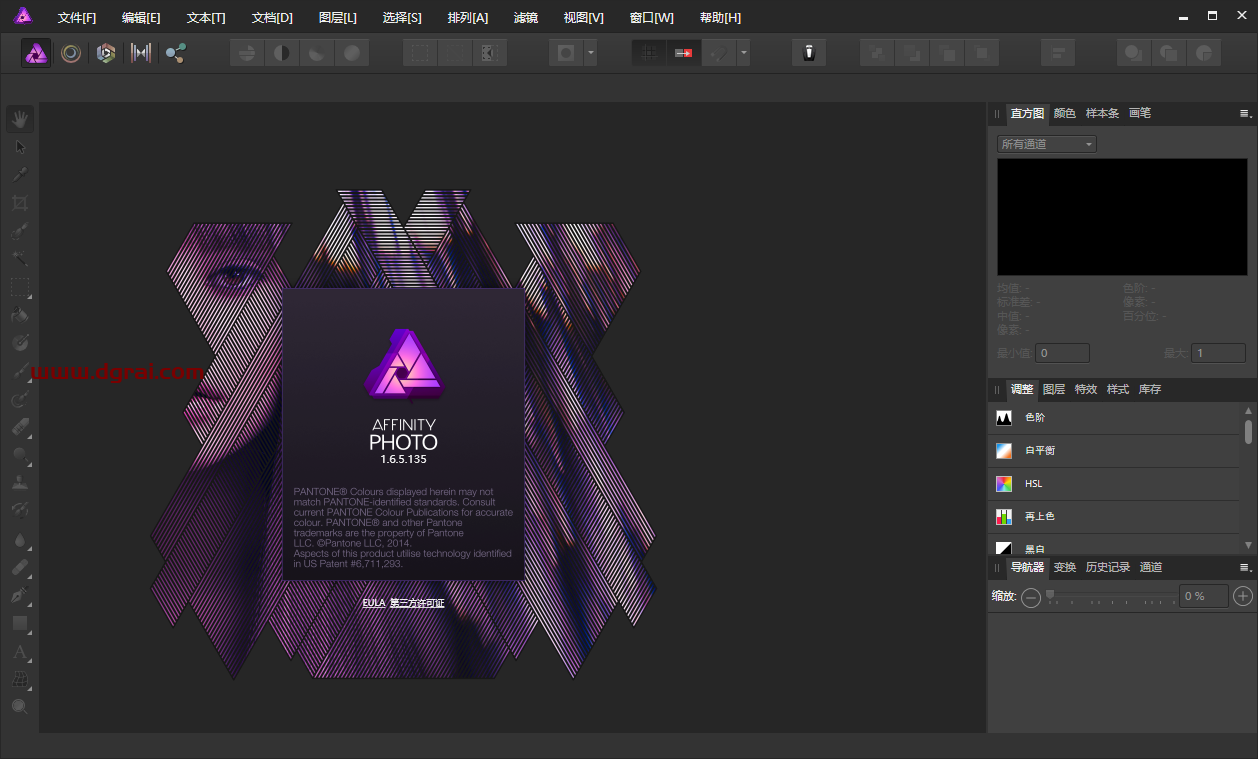Switch to the 通道 tab
This screenshot has width=1258, height=759.
[1151, 568]
